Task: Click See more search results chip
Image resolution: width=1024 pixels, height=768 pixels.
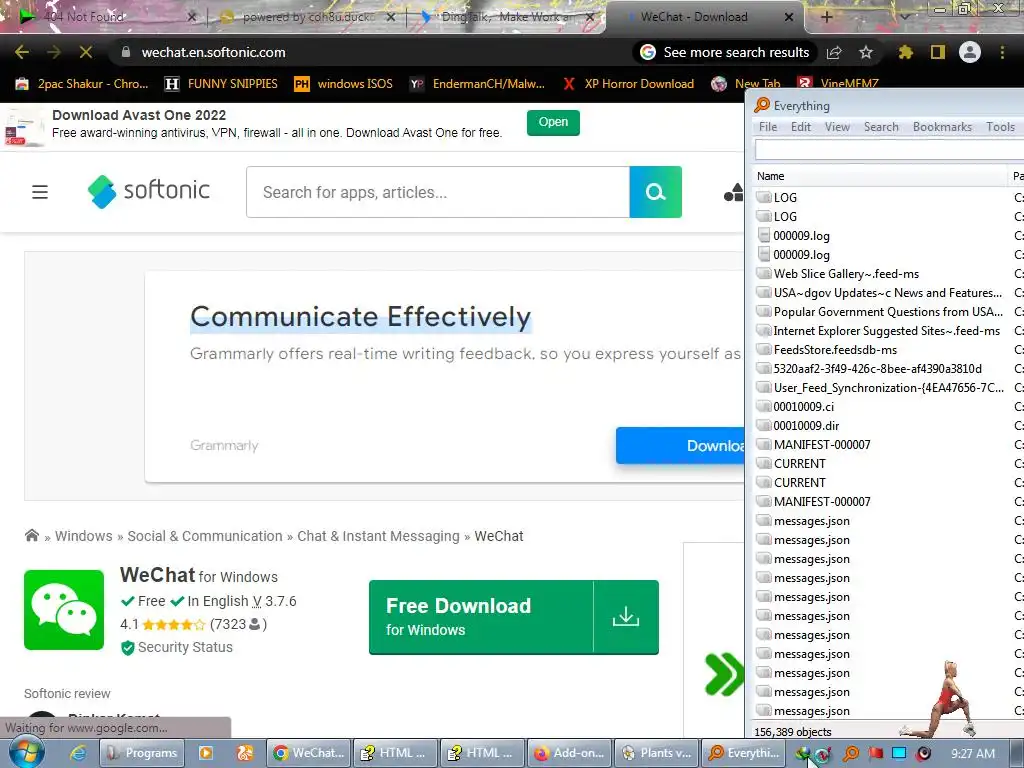Action: tap(725, 52)
